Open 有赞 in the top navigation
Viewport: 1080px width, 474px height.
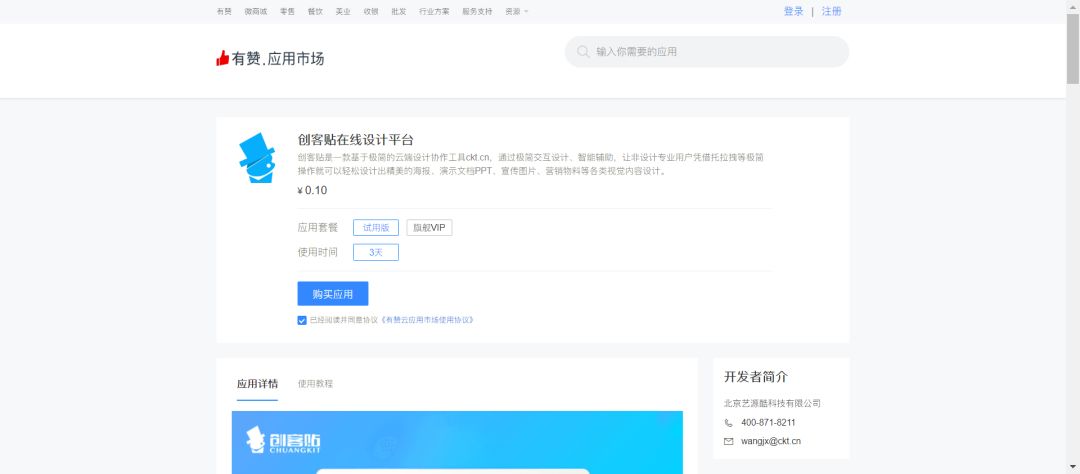point(224,12)
